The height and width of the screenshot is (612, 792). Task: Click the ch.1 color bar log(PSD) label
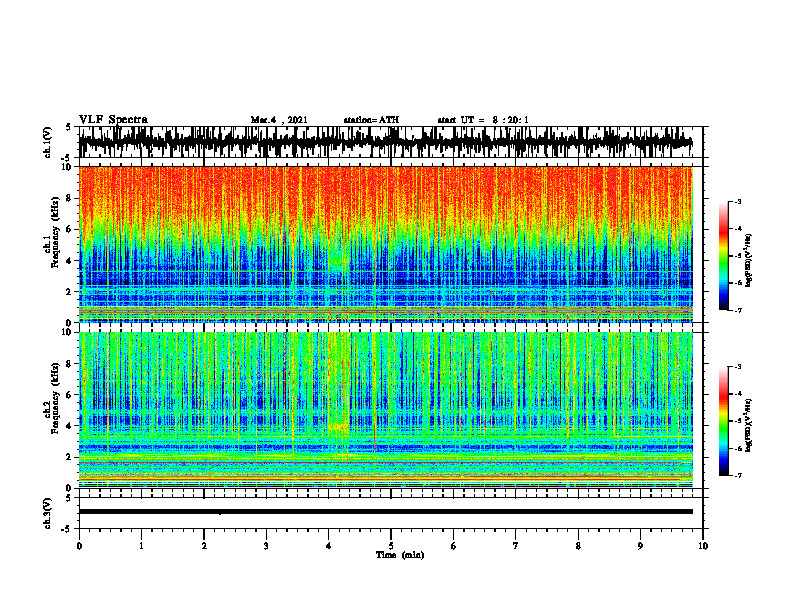point(750,260)
